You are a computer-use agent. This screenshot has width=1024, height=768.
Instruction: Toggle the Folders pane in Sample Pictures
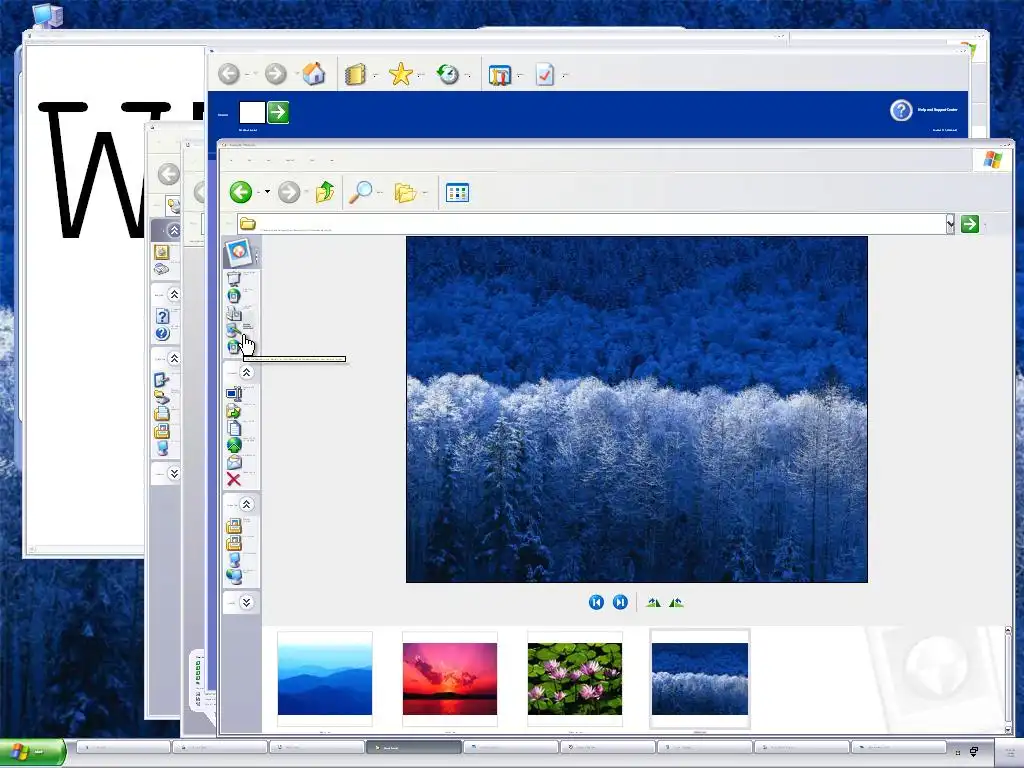[x=405, y=193]
